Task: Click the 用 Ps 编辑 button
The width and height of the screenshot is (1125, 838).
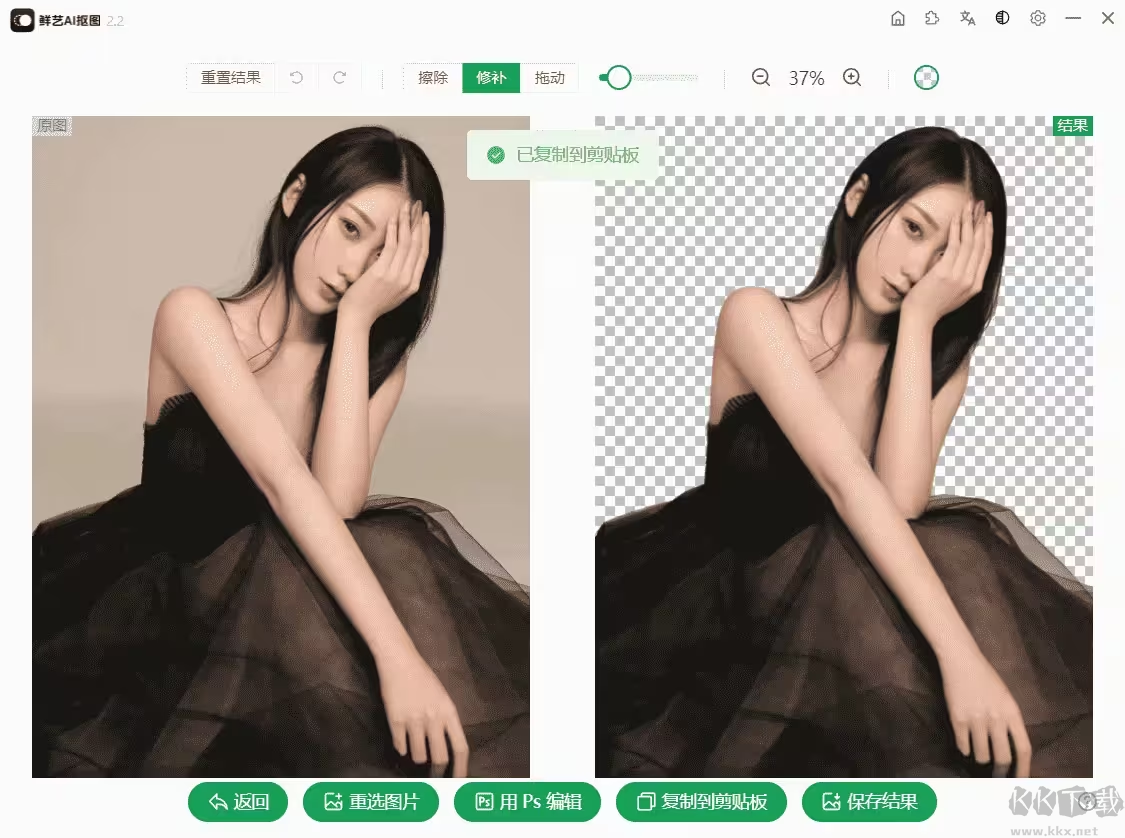Action: [x=527, y=801]
